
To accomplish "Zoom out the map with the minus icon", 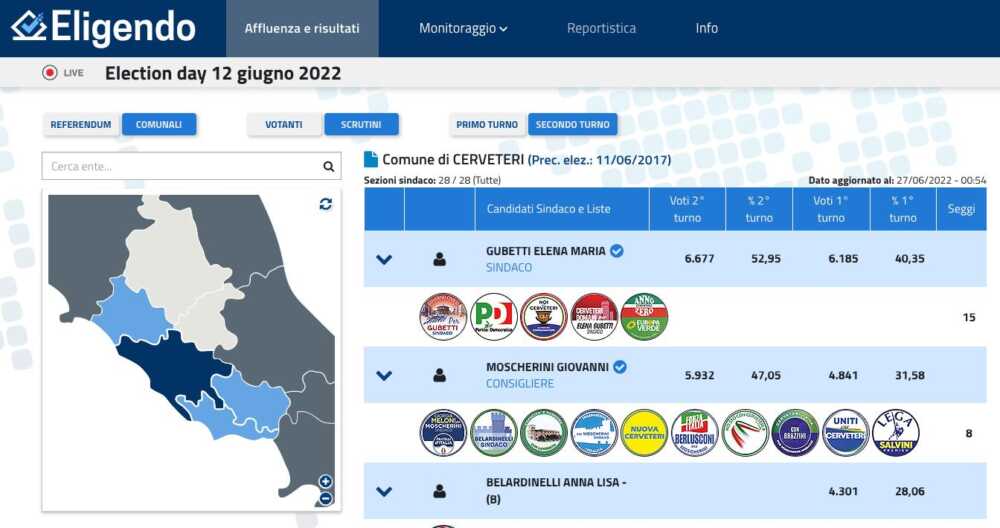I will 325,499.
